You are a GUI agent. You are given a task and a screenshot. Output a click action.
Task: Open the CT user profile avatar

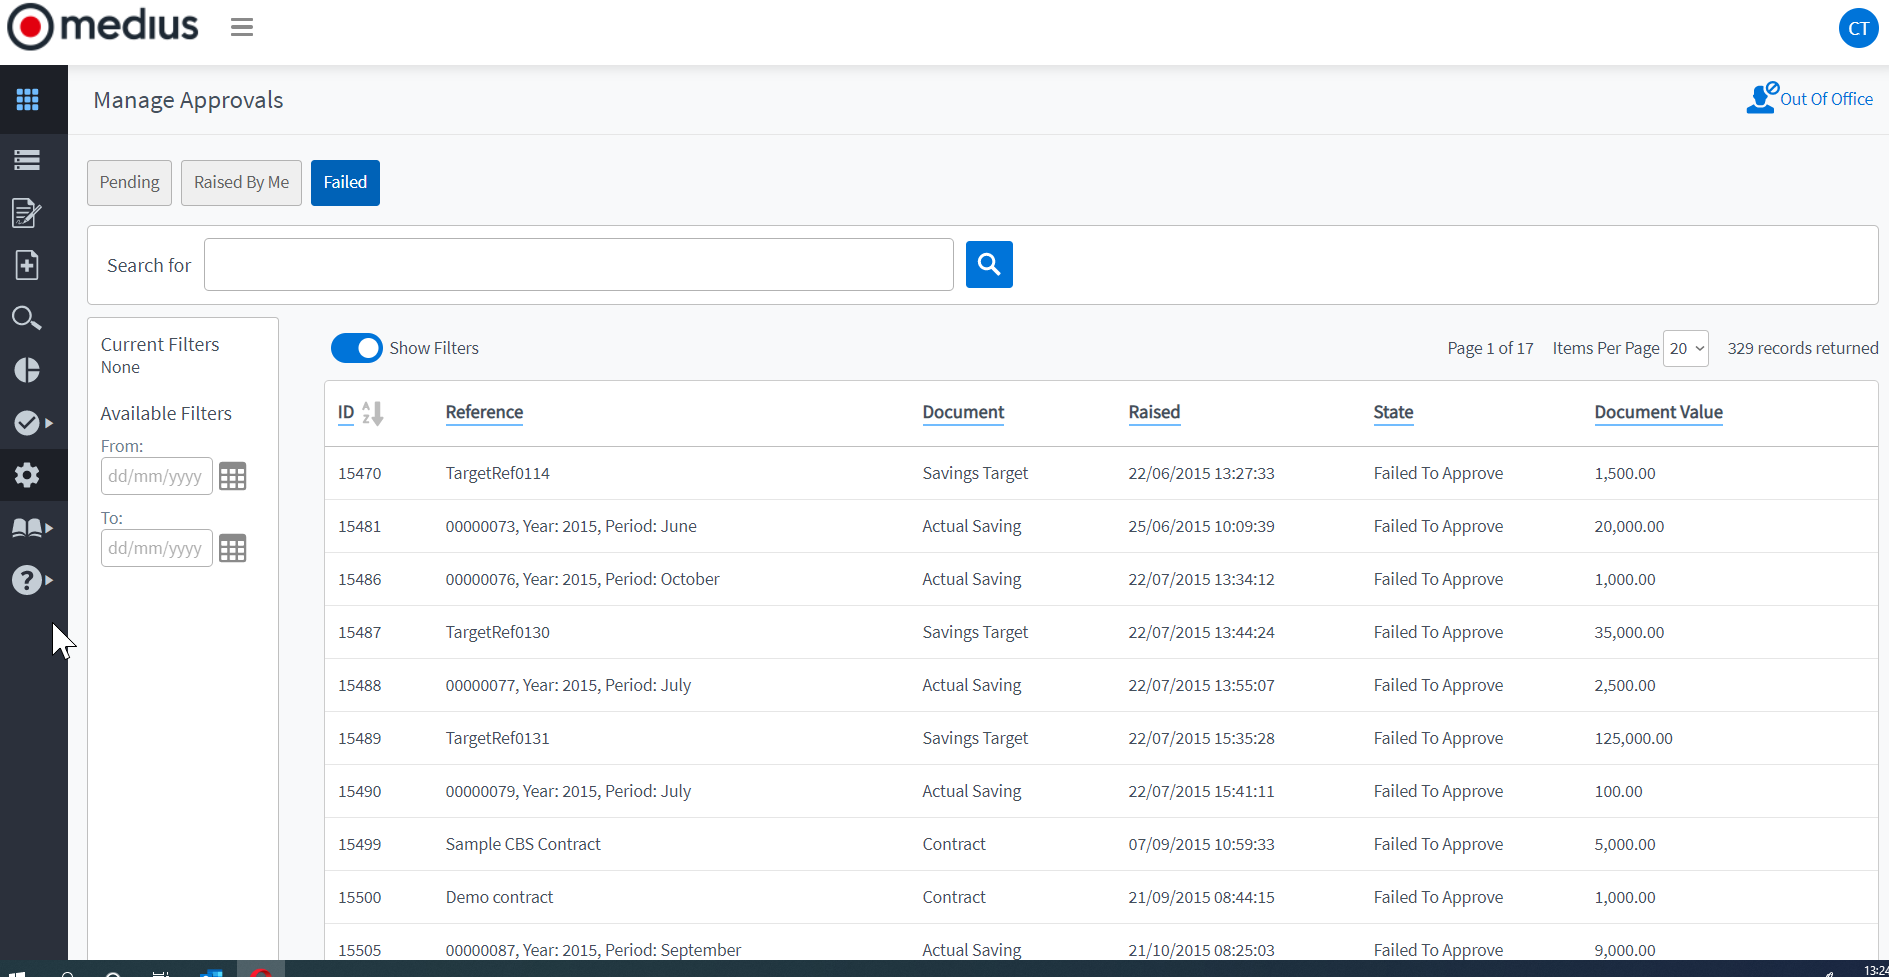1857,28
